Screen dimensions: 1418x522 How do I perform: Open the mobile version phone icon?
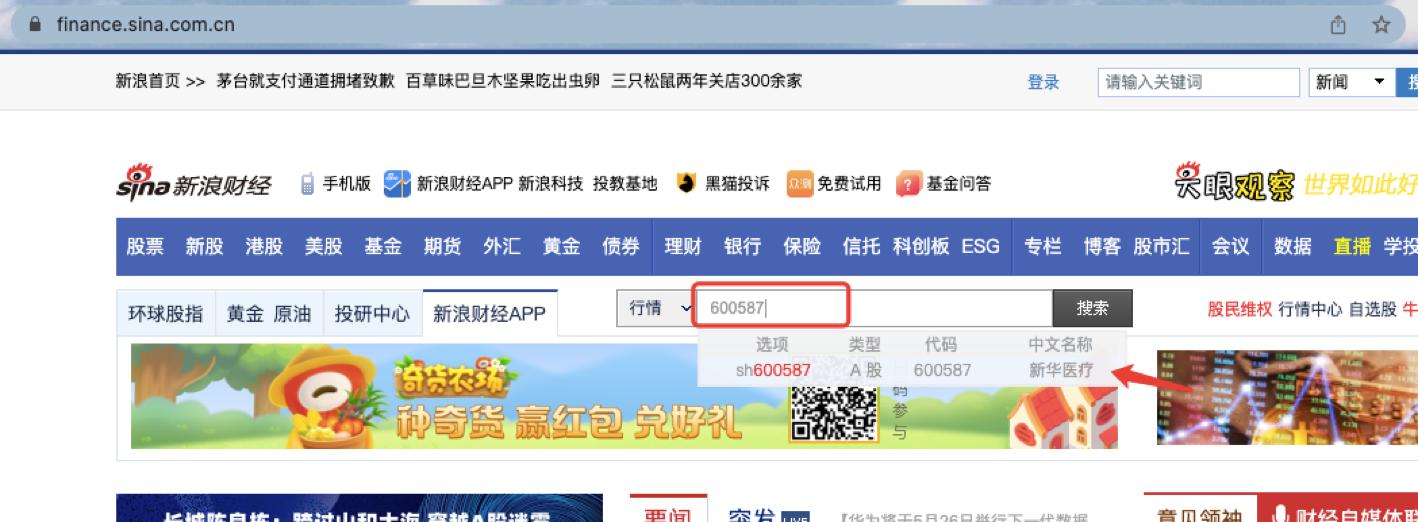(308, 184)
